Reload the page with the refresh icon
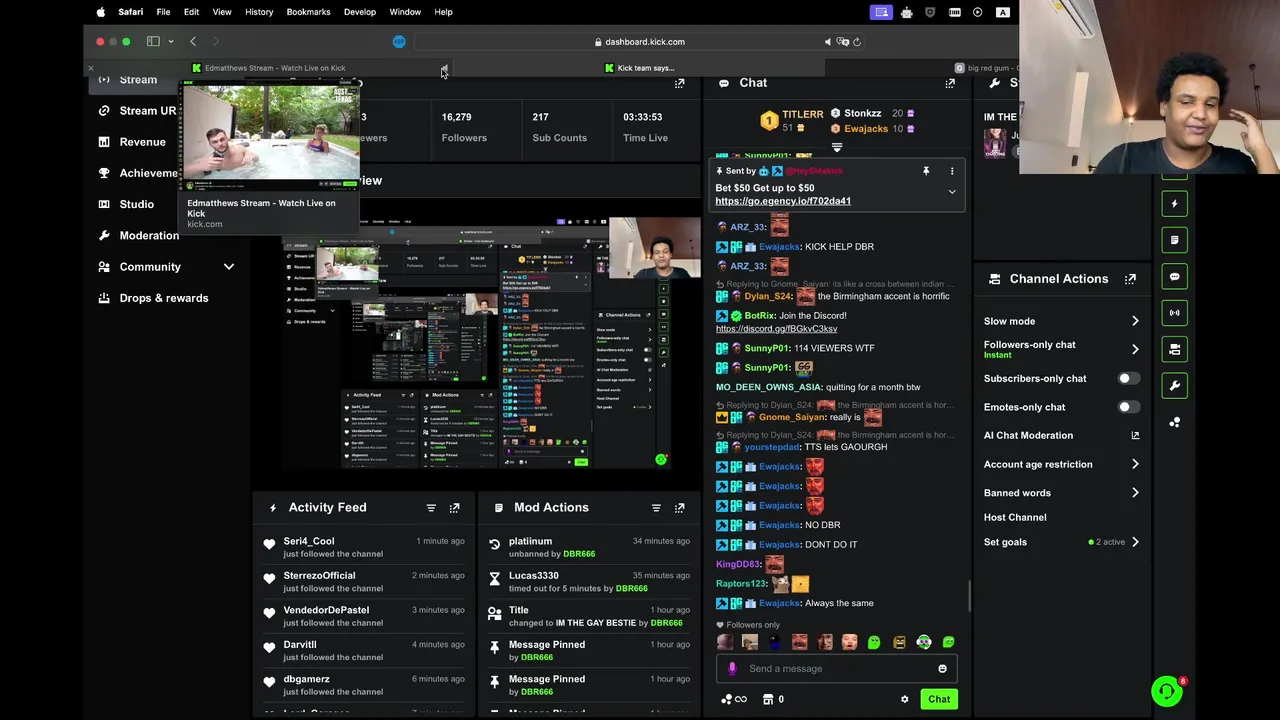Viewport: 1280px width, 720px height. (857, 42)
